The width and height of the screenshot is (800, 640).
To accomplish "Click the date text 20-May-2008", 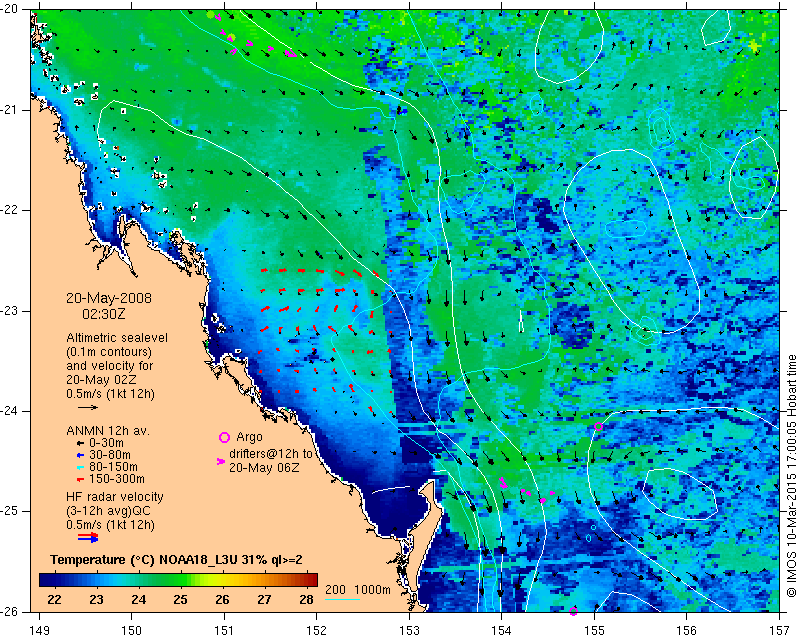I will click(109, 298).
